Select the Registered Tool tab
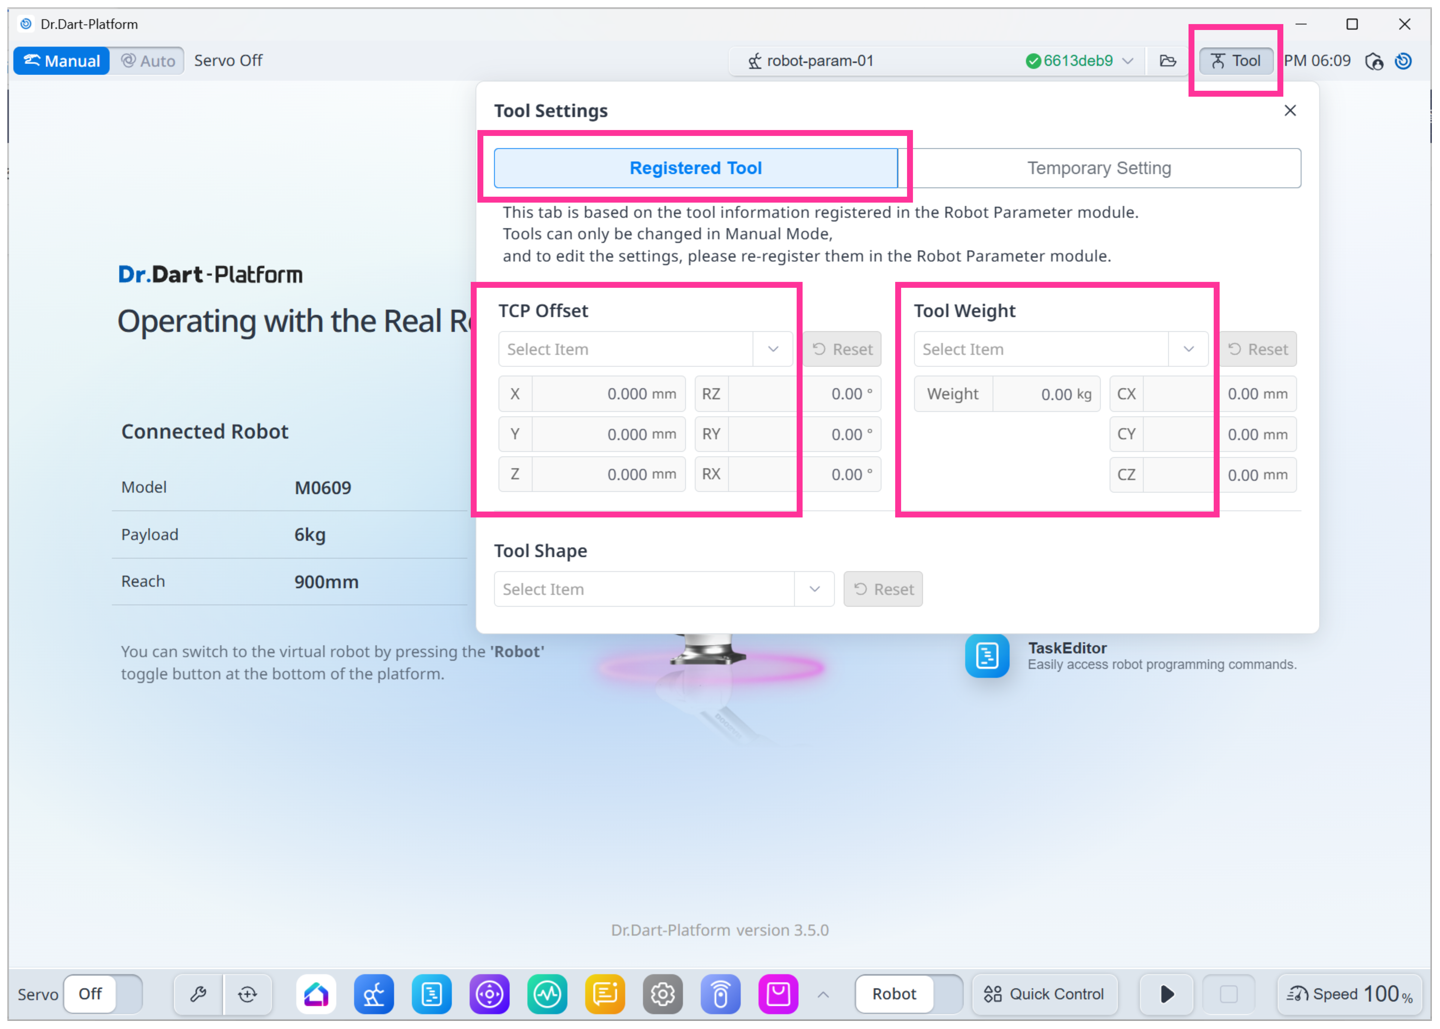This screenshot has height=1029, width=1440. click(696, 168)
